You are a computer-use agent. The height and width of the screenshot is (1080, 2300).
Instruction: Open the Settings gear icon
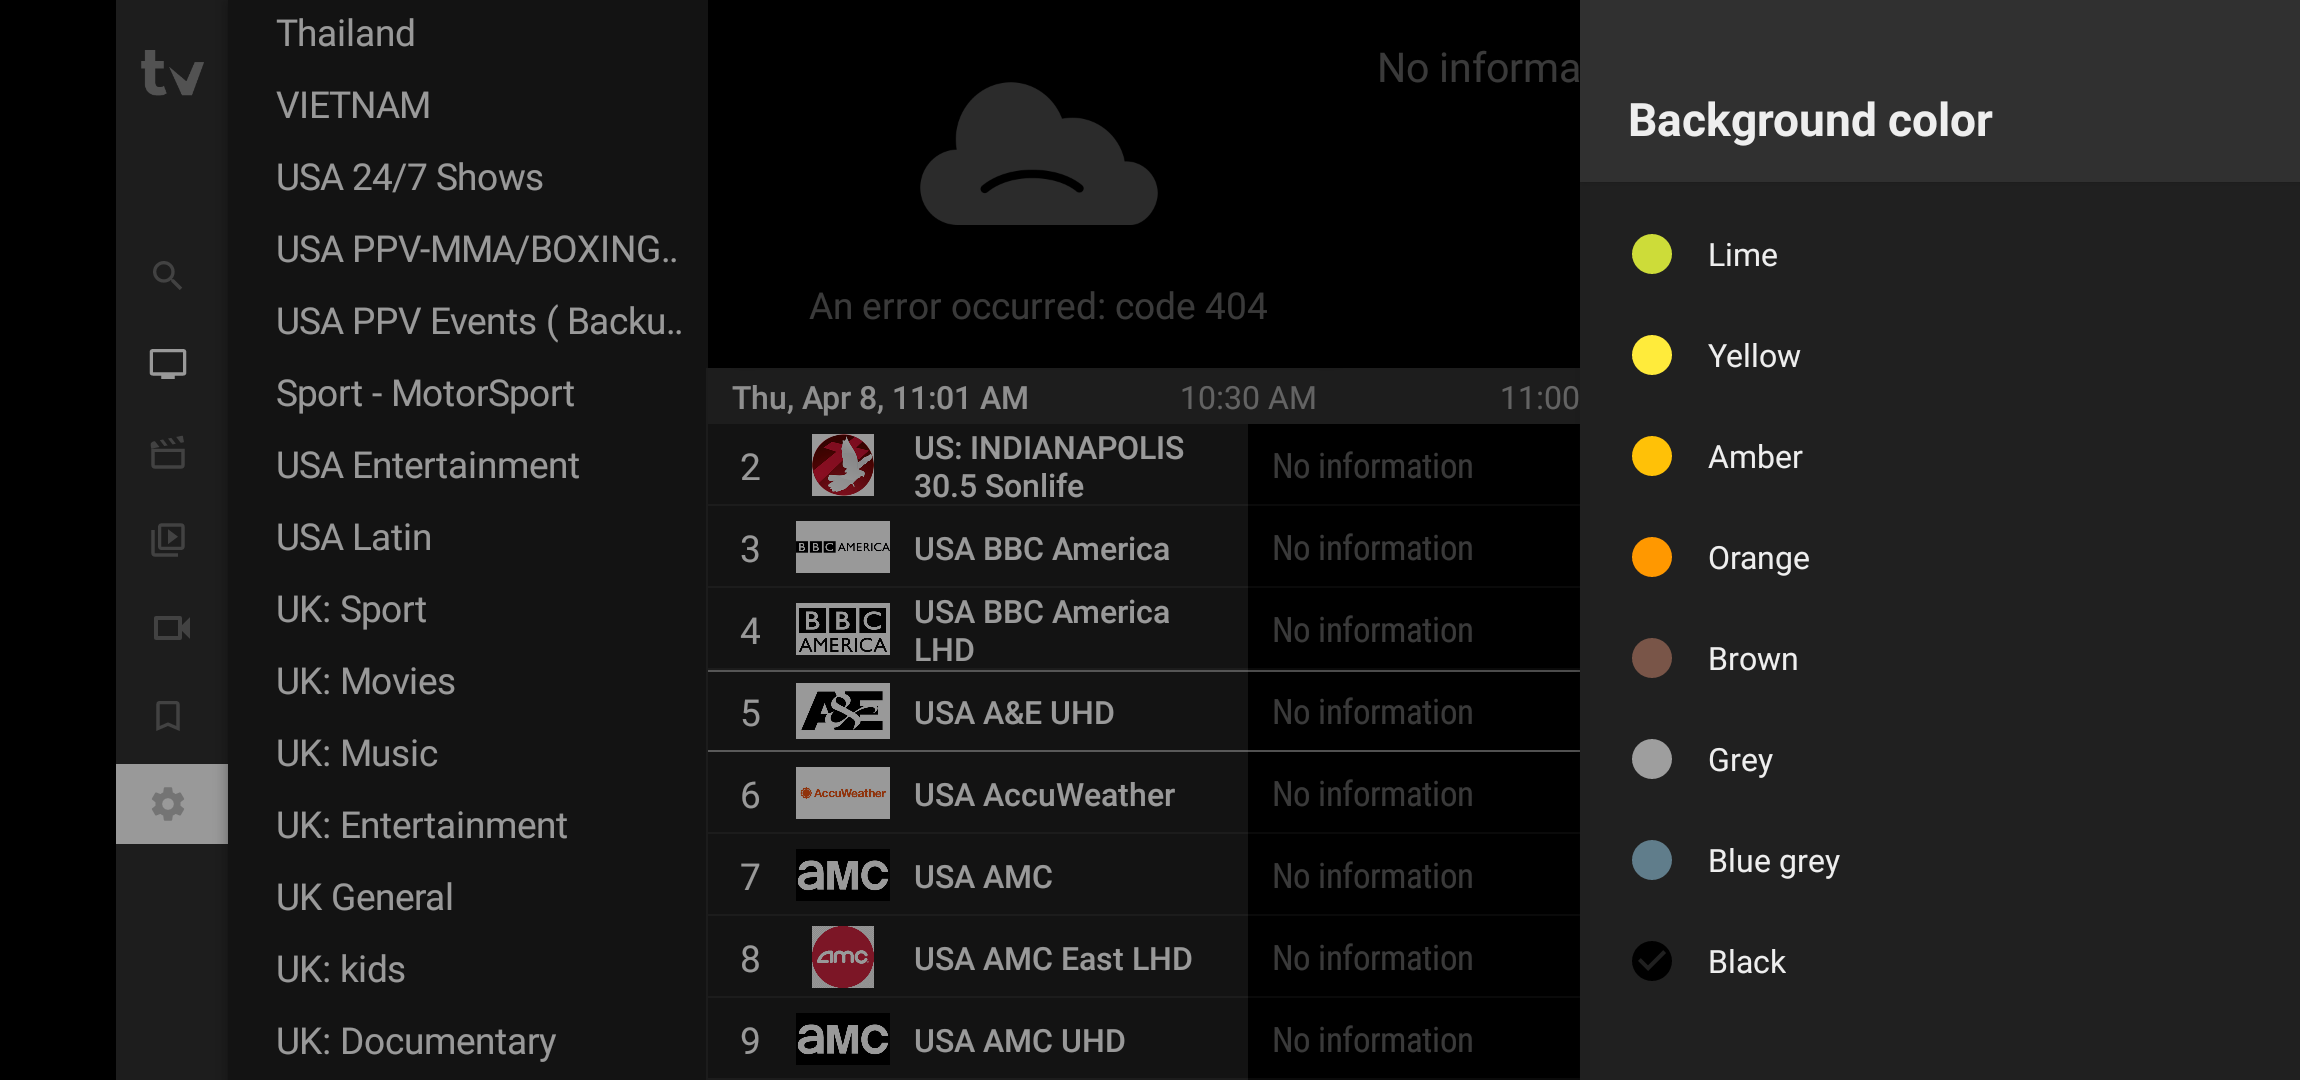click(x=168, y=804)
